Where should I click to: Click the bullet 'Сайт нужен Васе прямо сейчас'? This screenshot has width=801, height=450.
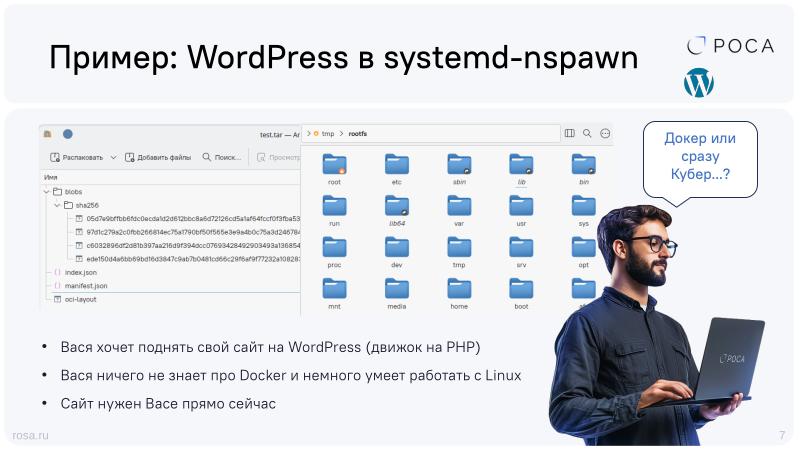tap(168, 404)
